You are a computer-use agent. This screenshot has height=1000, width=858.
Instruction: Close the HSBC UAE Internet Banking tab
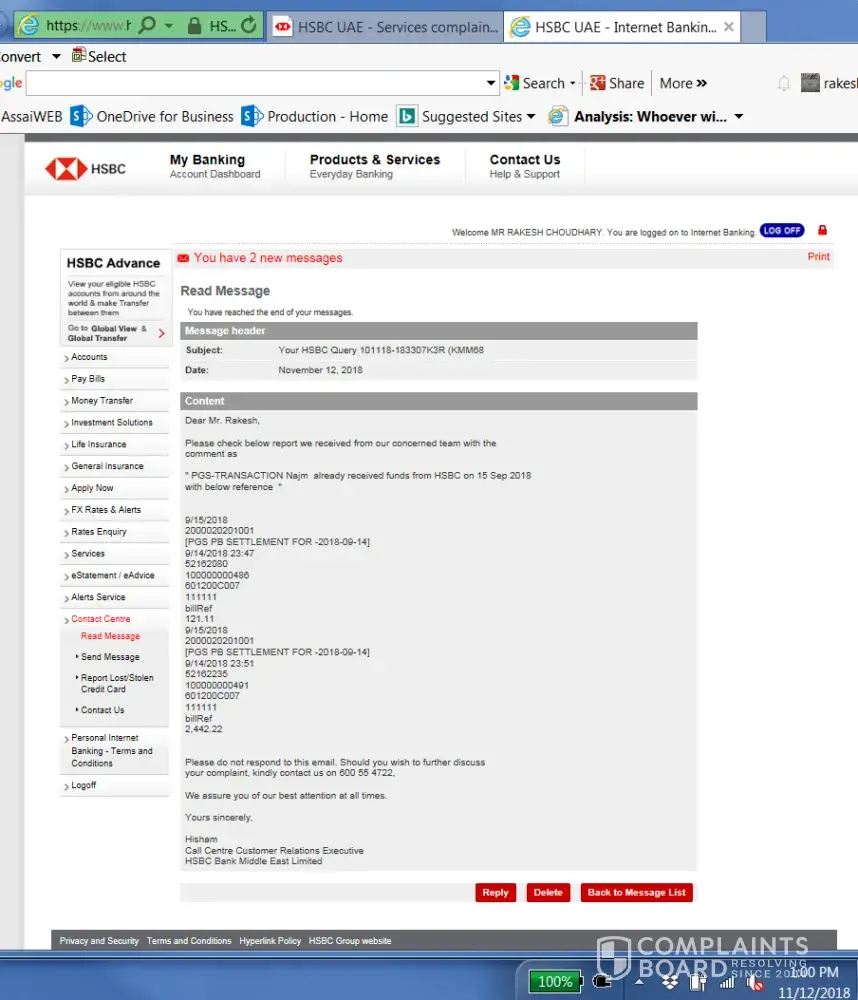(729, 27)
